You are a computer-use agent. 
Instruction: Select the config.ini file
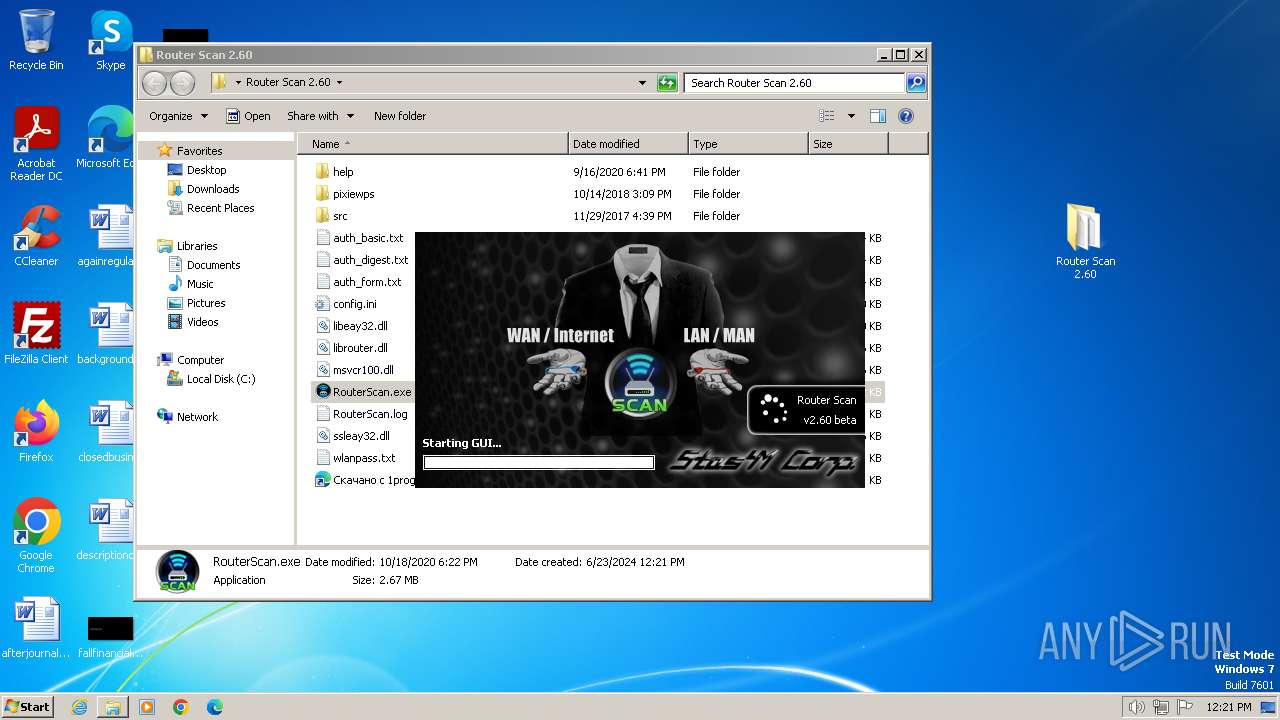coord(355,304)
